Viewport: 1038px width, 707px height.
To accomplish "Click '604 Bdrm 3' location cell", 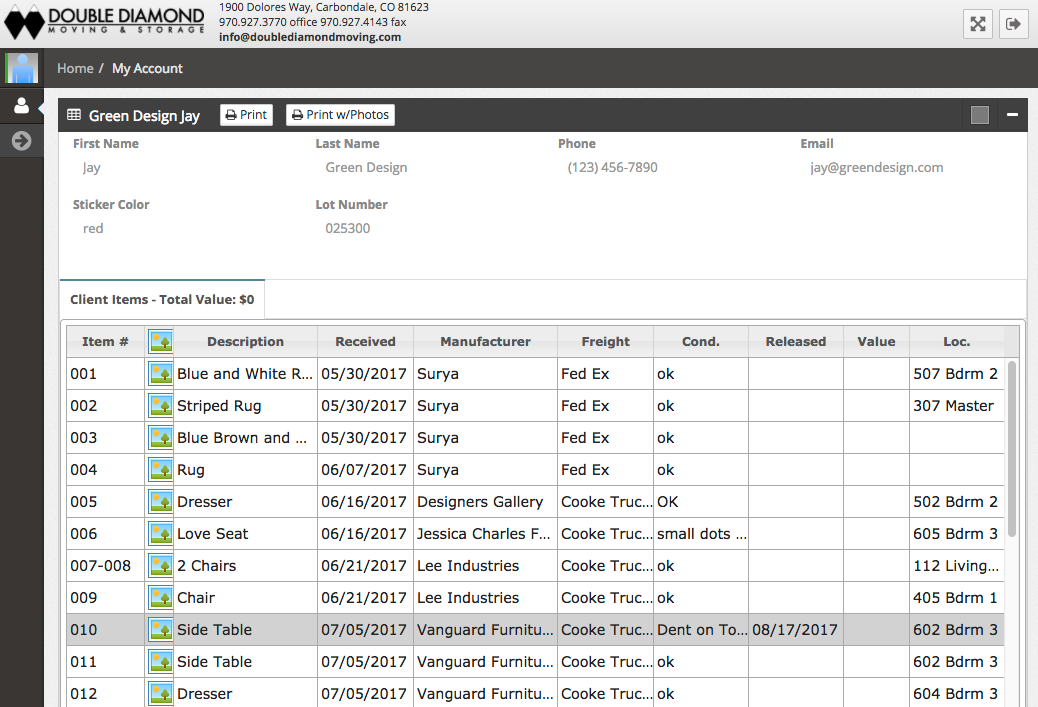I will coord(957,693).
